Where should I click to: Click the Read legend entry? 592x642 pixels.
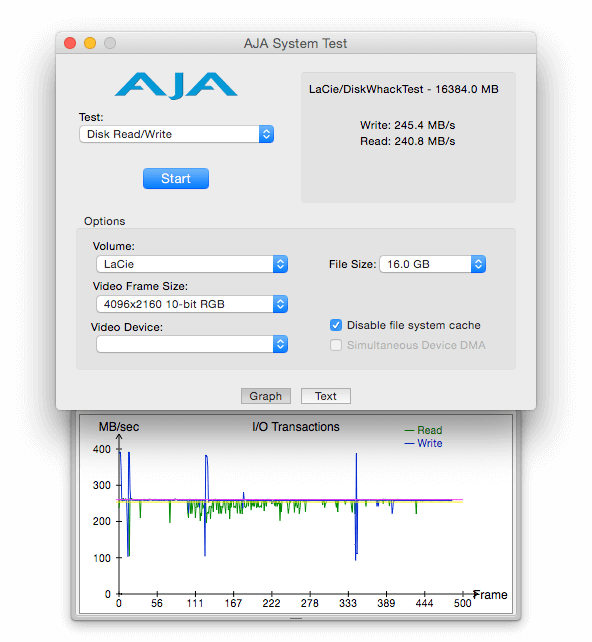tap(423, 430)
